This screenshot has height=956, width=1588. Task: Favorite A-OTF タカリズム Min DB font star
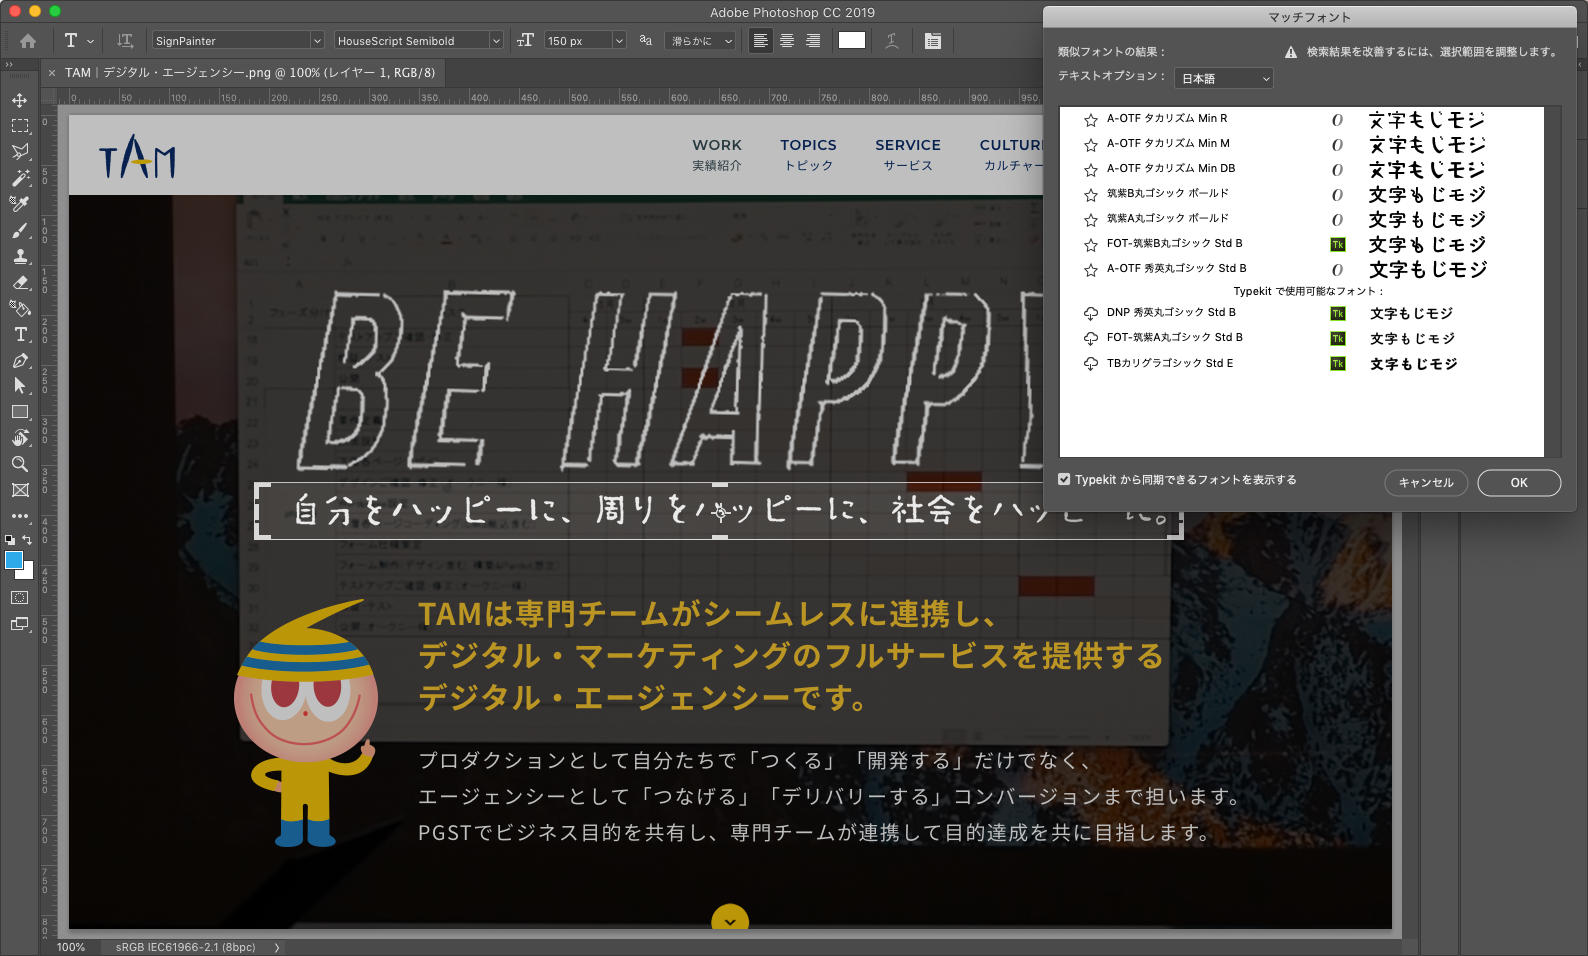(x=1091, y=170)
